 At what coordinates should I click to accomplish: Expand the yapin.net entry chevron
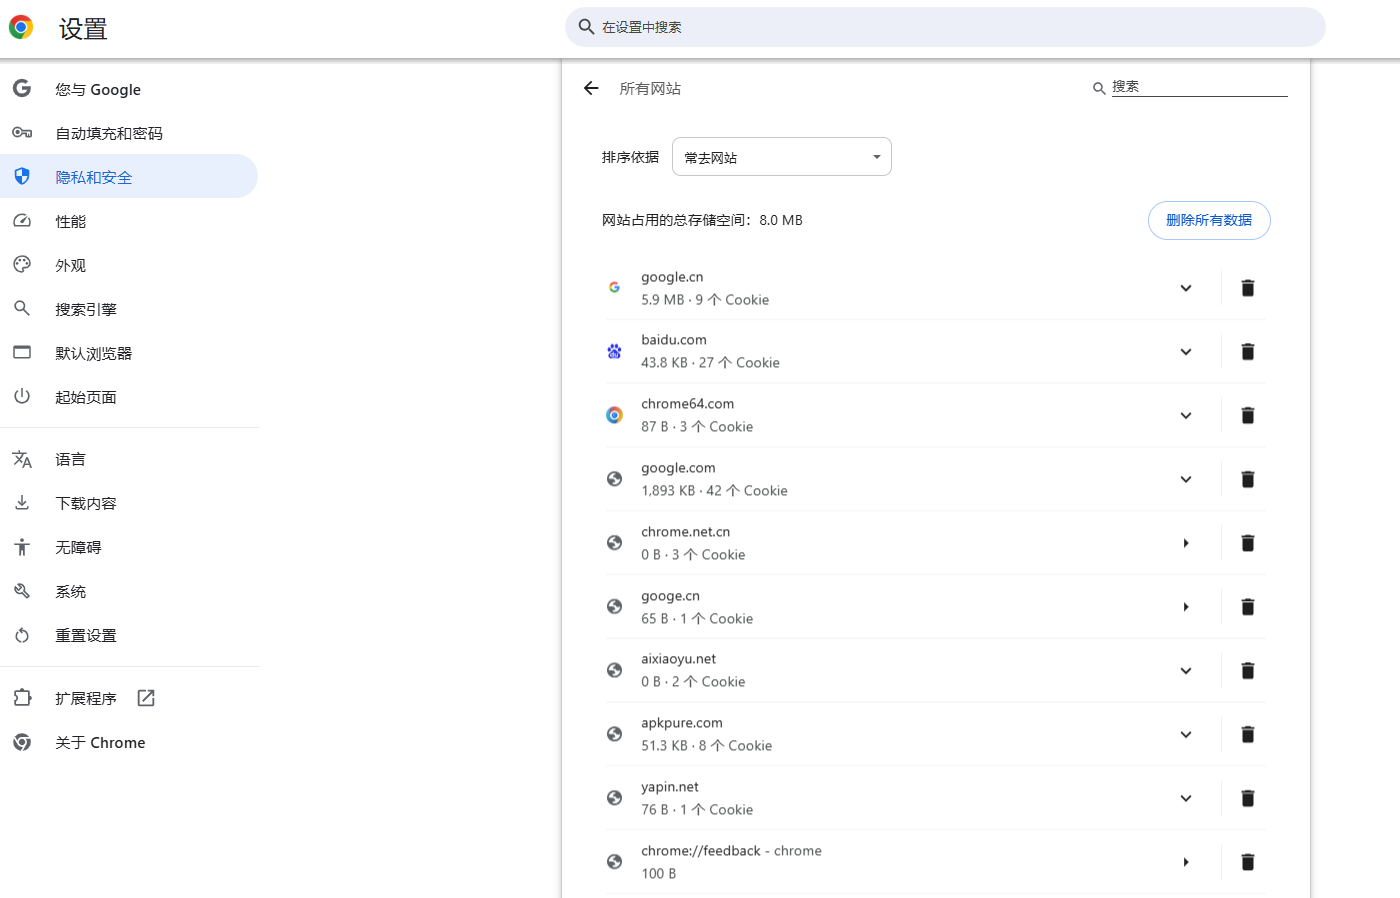pos(1186,798)
